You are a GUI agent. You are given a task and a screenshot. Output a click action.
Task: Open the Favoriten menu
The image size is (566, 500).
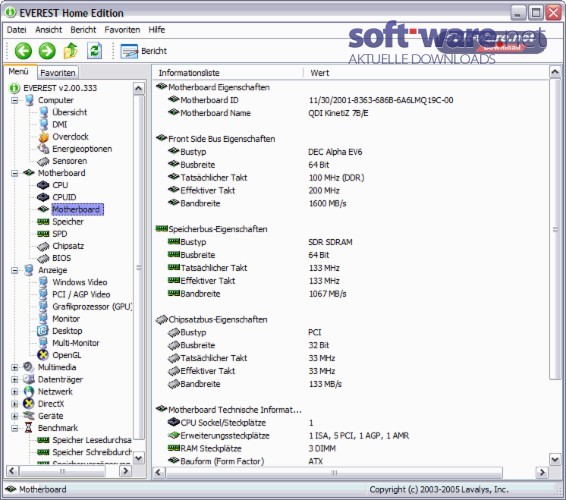[x=122, y=30]
